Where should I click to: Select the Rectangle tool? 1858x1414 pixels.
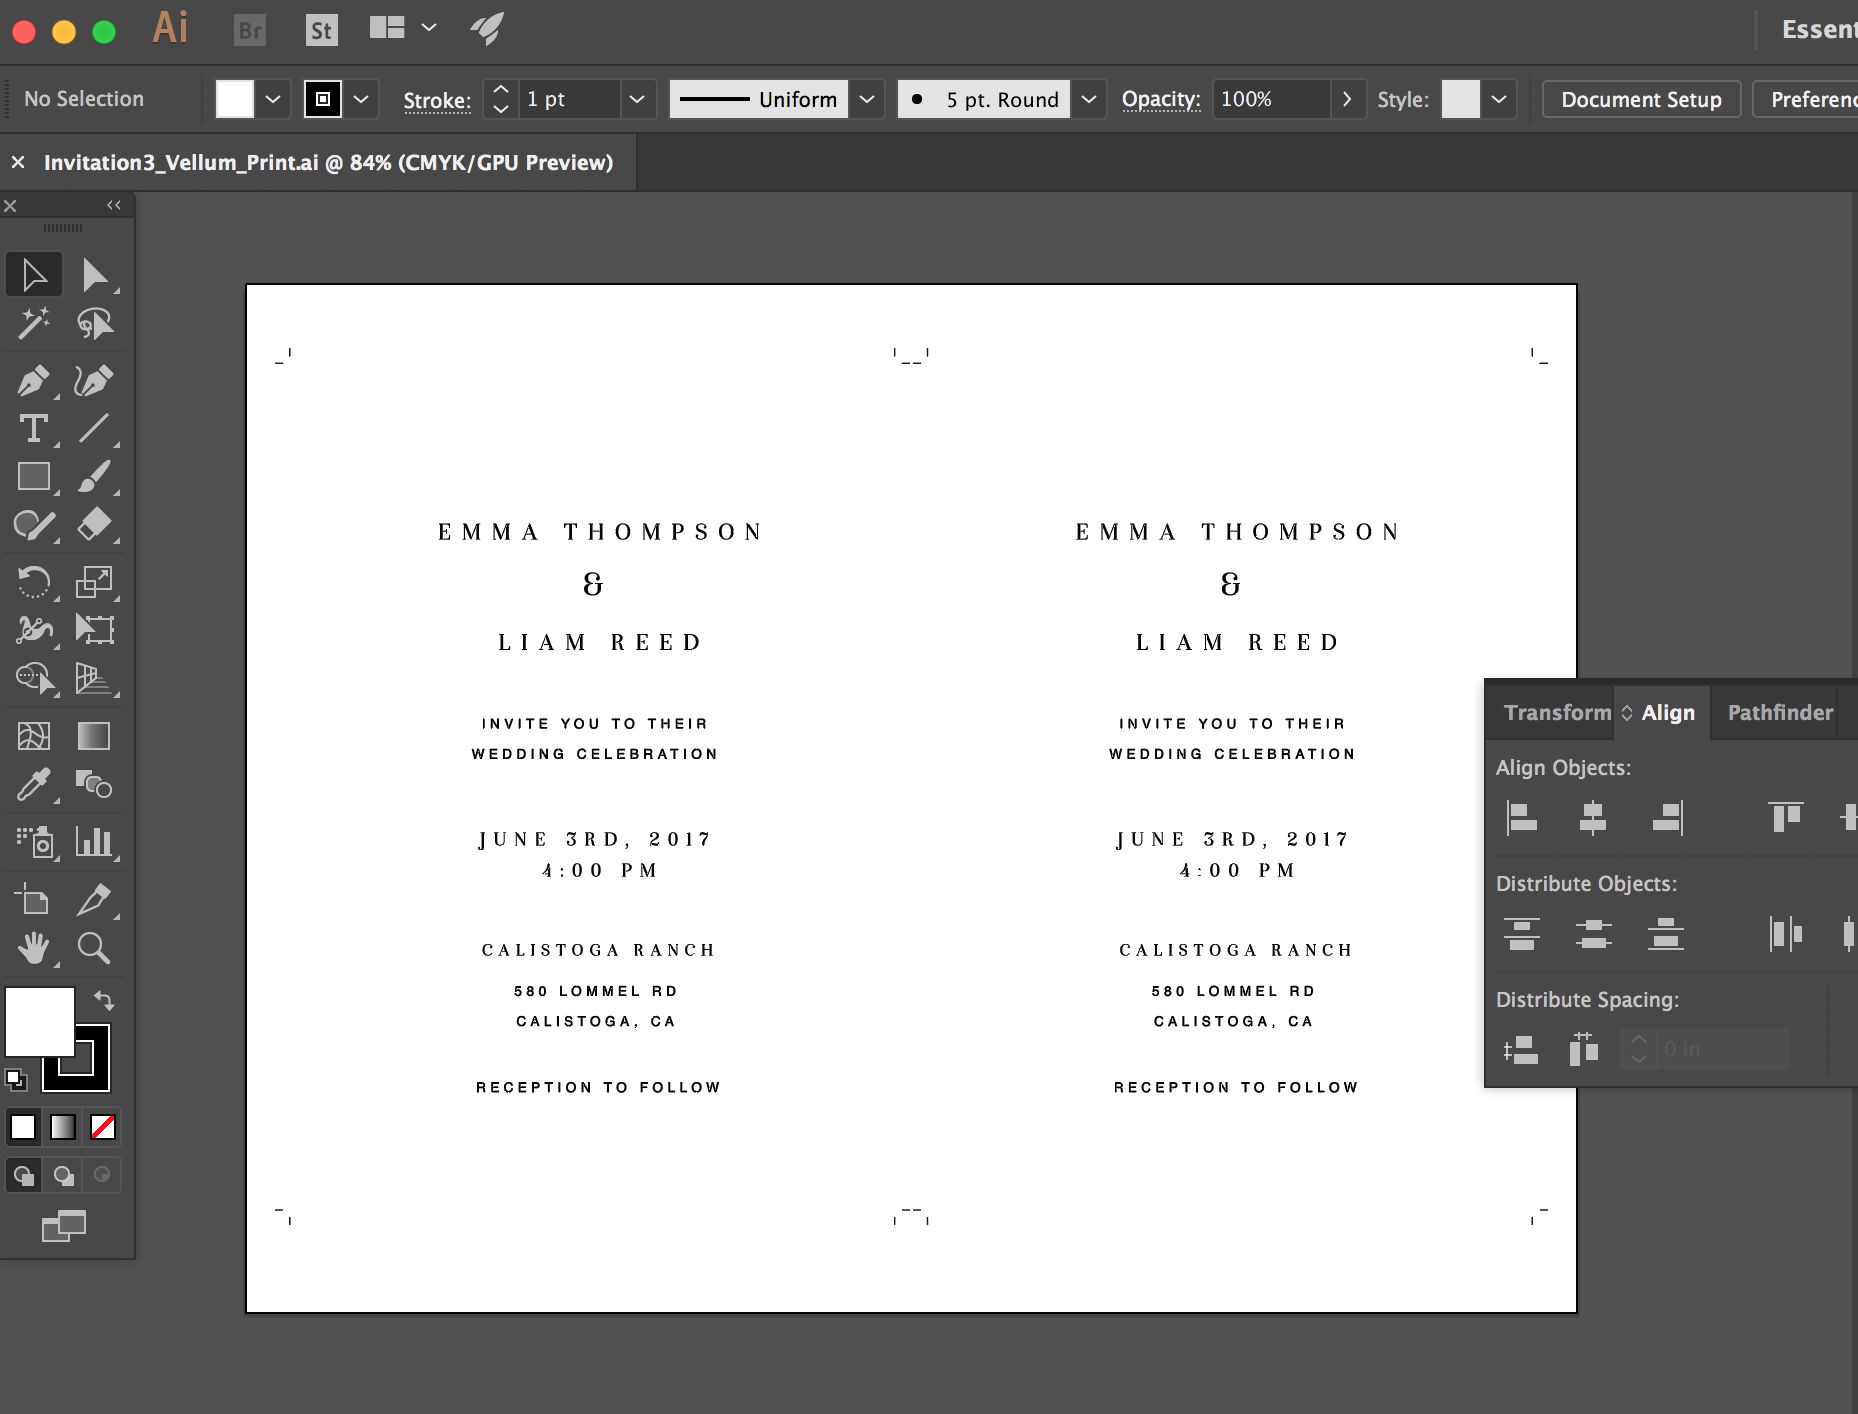(34, 476)
